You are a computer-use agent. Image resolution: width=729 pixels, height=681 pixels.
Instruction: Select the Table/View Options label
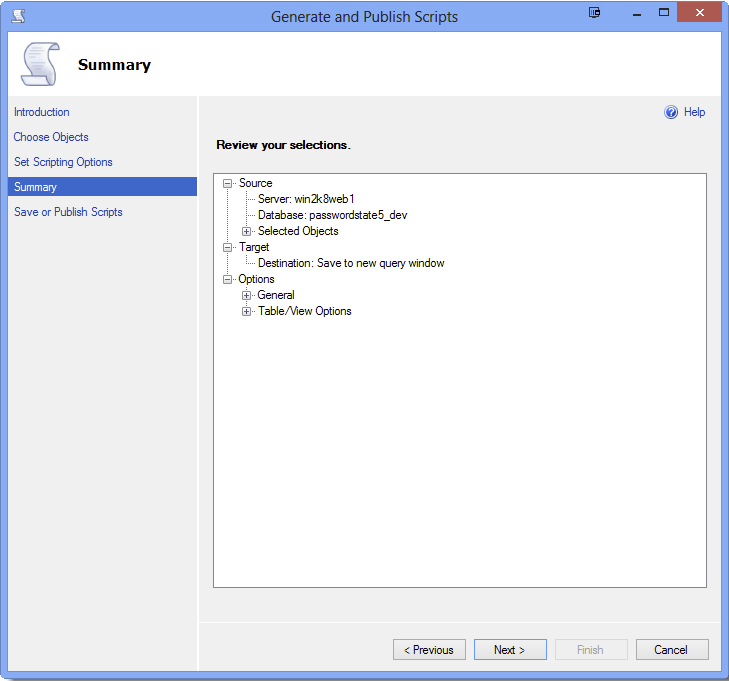[305, 311]
